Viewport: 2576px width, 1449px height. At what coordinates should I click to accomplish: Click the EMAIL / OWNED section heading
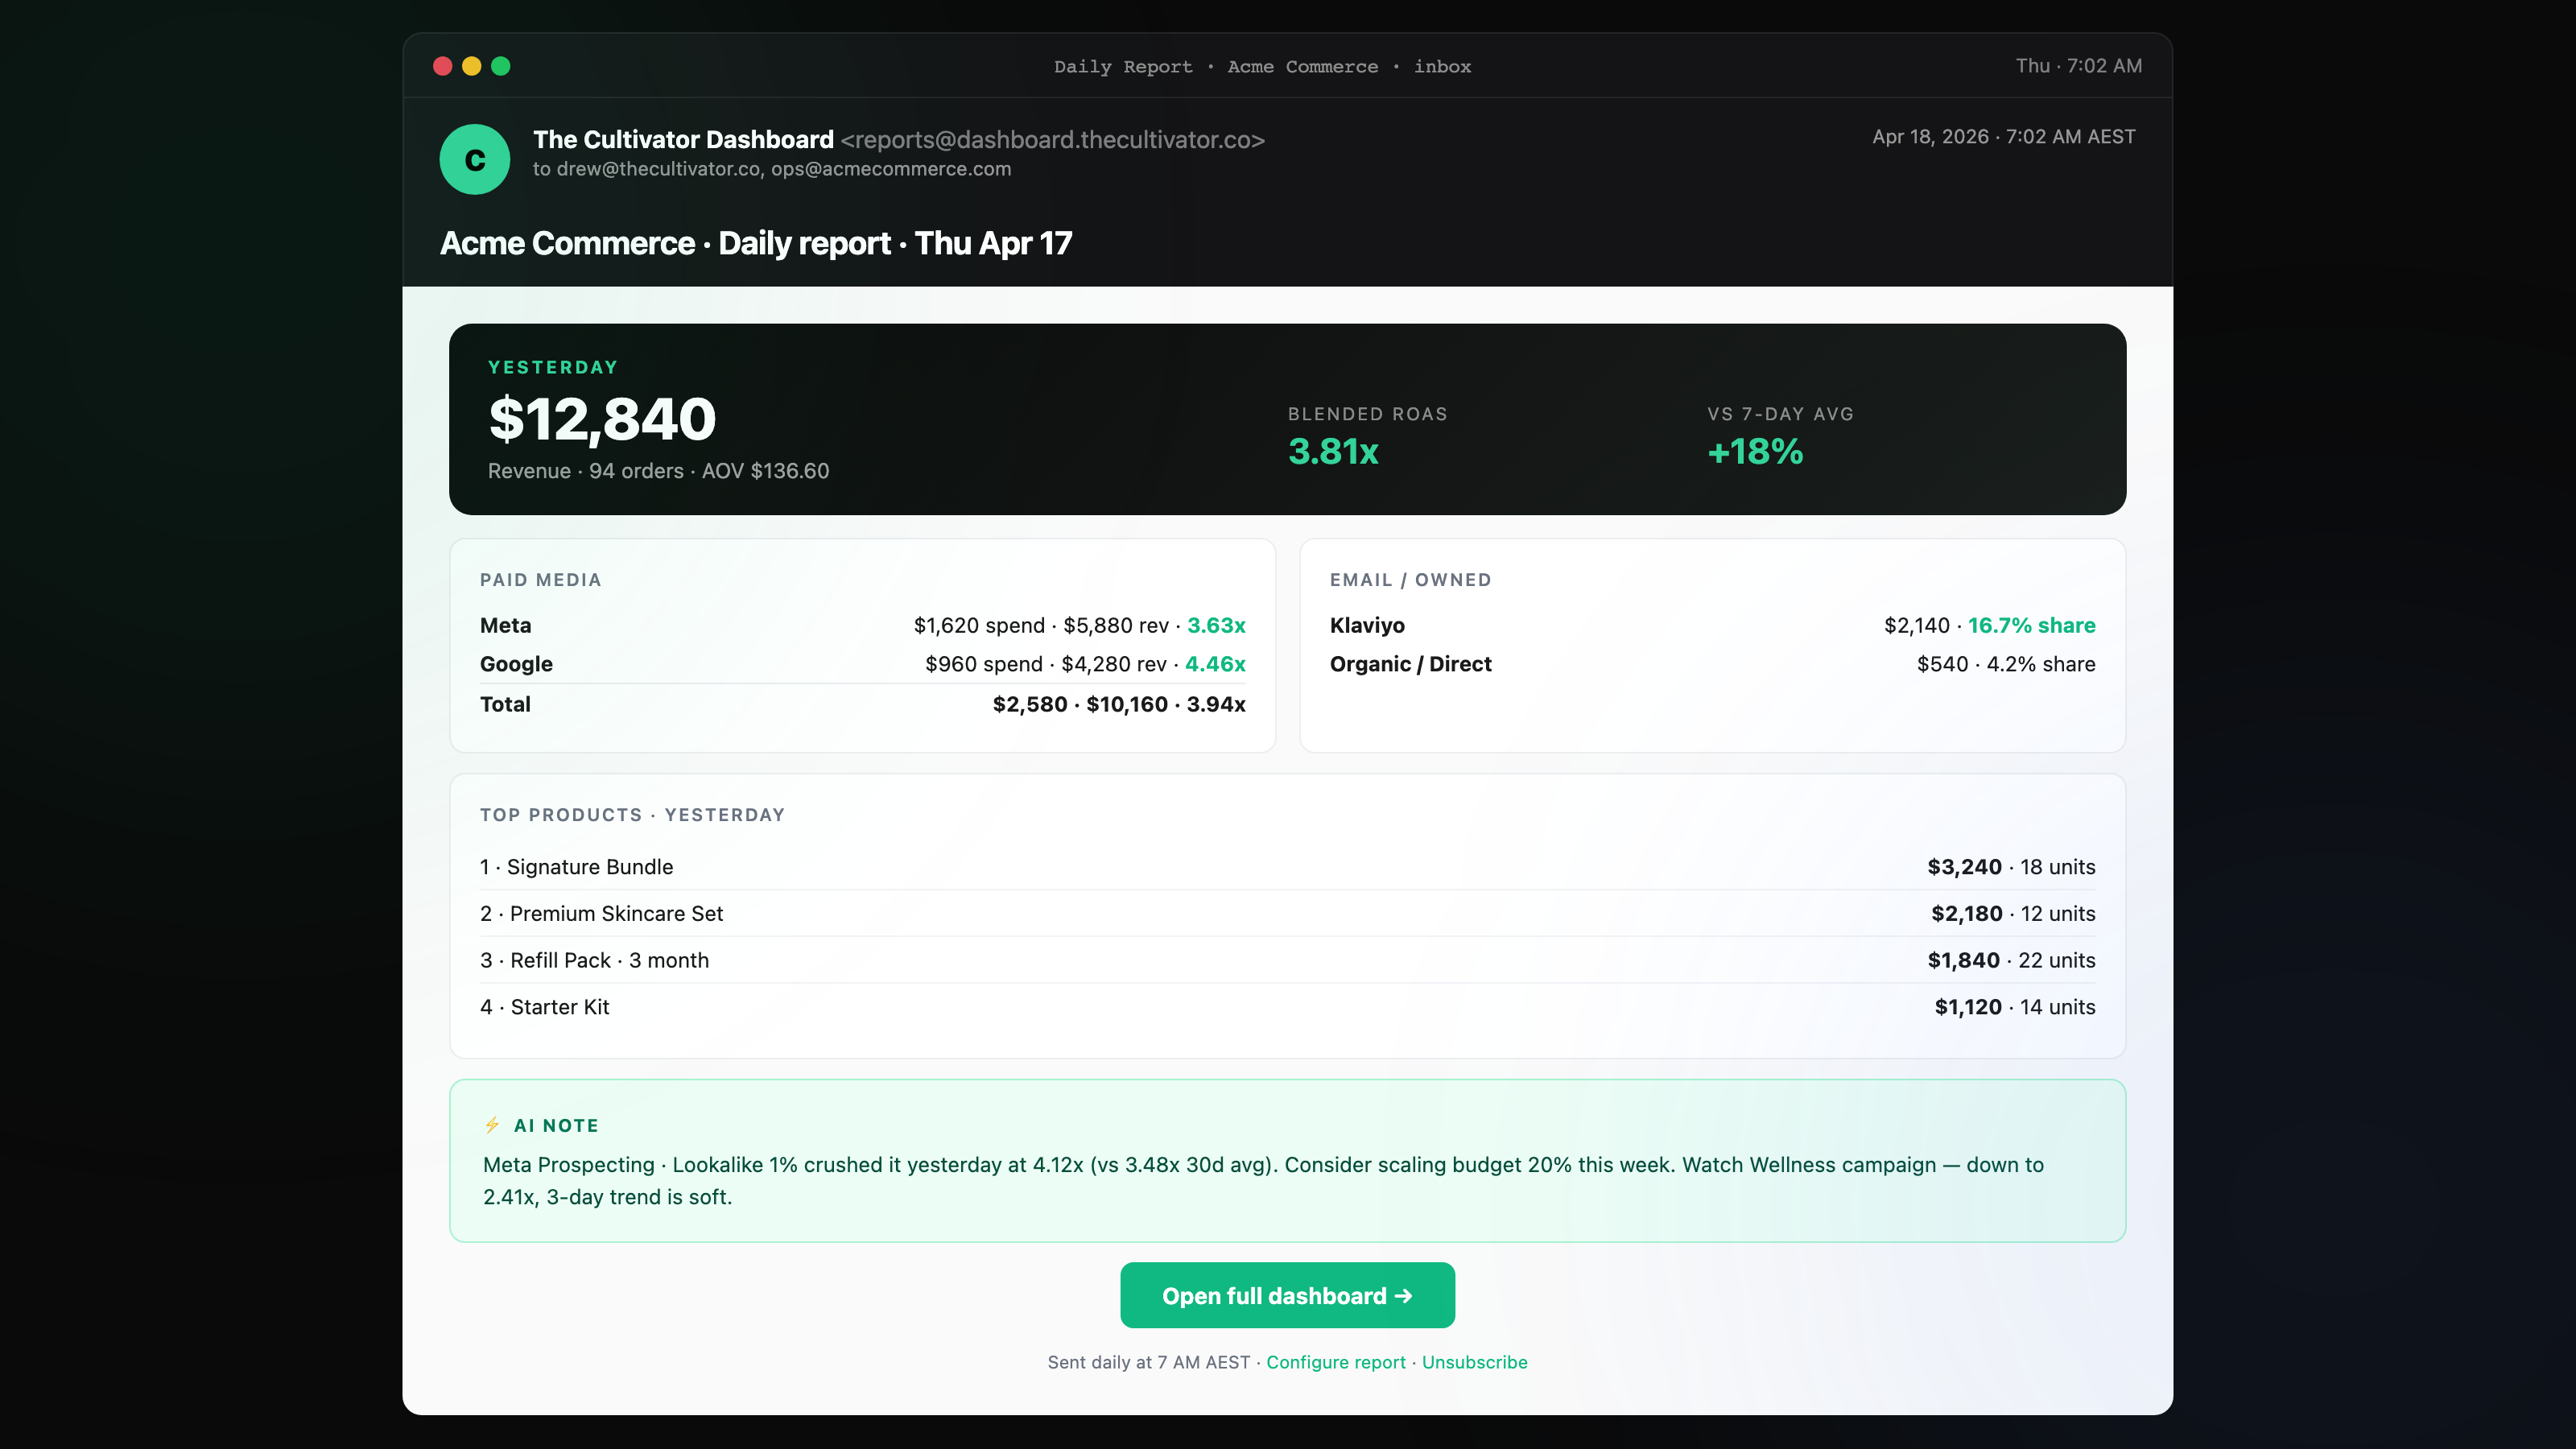[x=1410, y=580]
